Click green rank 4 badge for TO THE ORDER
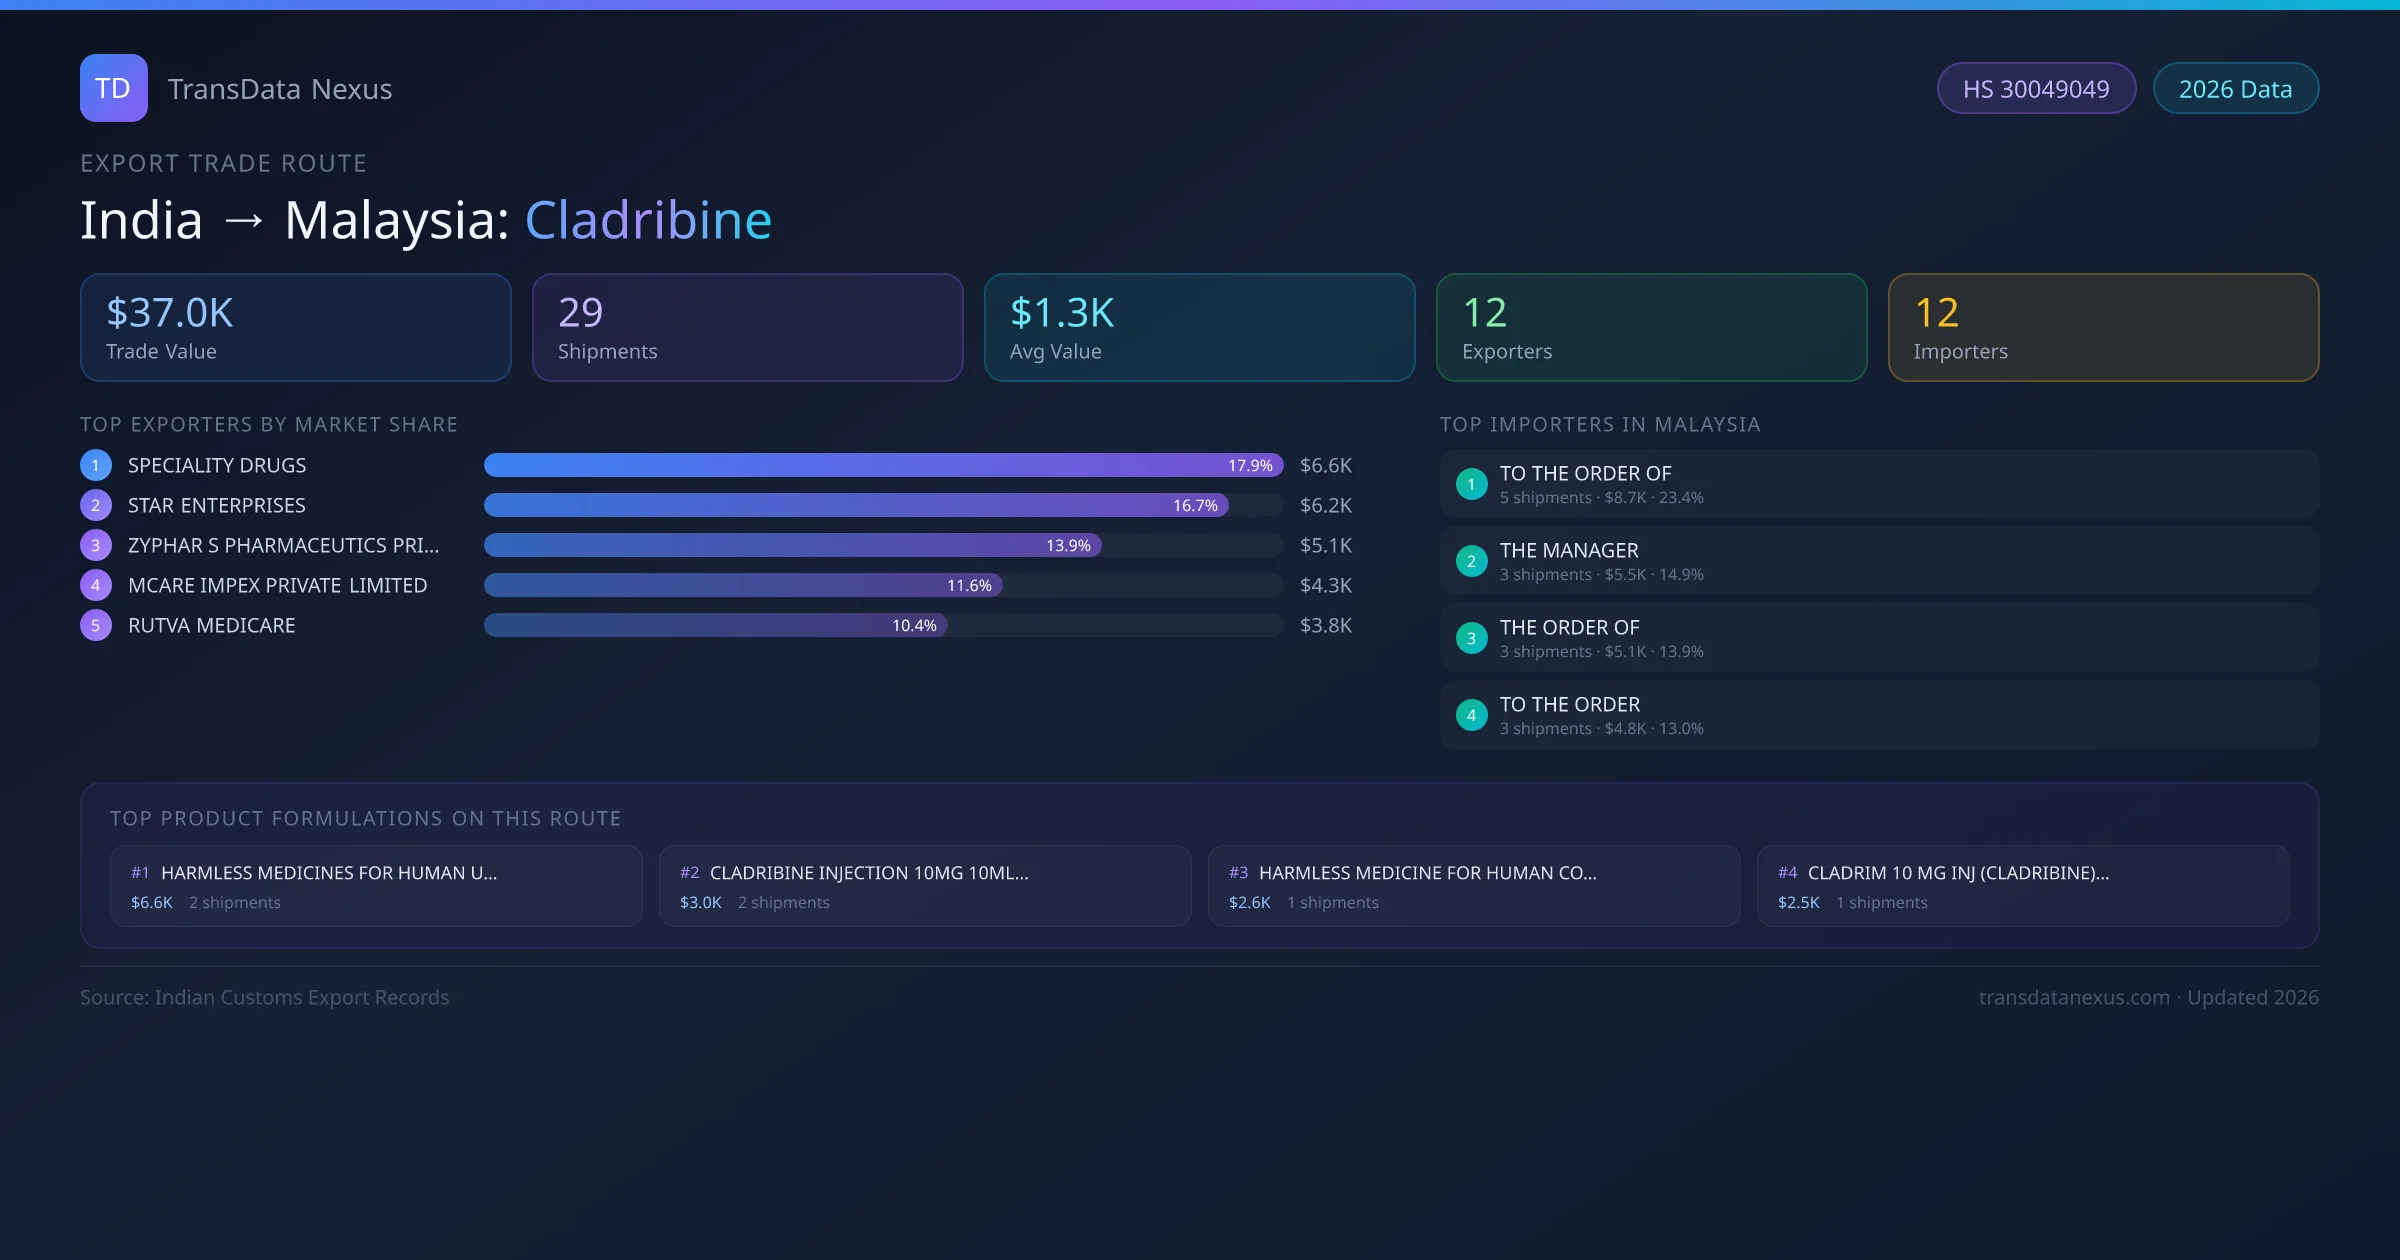The image size is (2400, 1260). [1471, 715]
